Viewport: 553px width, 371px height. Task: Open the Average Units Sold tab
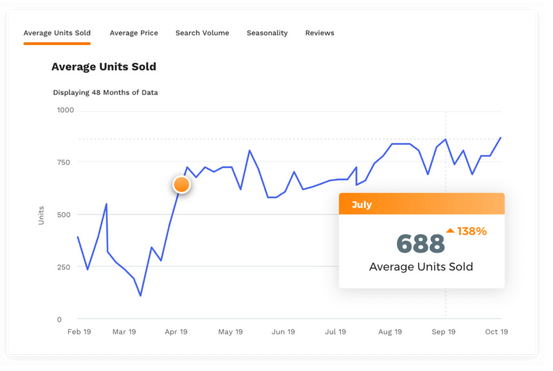tap(57, 33)
